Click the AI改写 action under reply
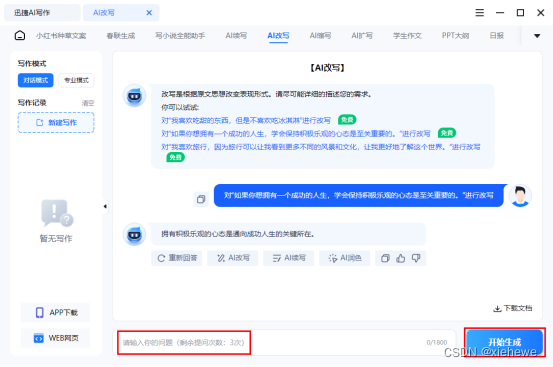The width and height of the screenshot is (553, 367). (x=233, y=258)
